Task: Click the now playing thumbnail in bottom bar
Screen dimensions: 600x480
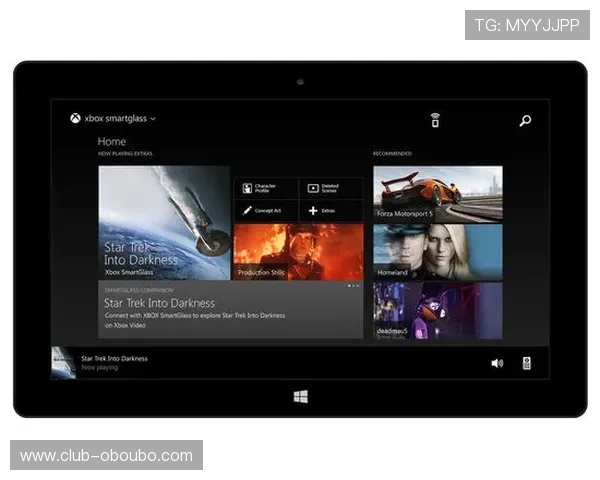Action: (63, 362)
